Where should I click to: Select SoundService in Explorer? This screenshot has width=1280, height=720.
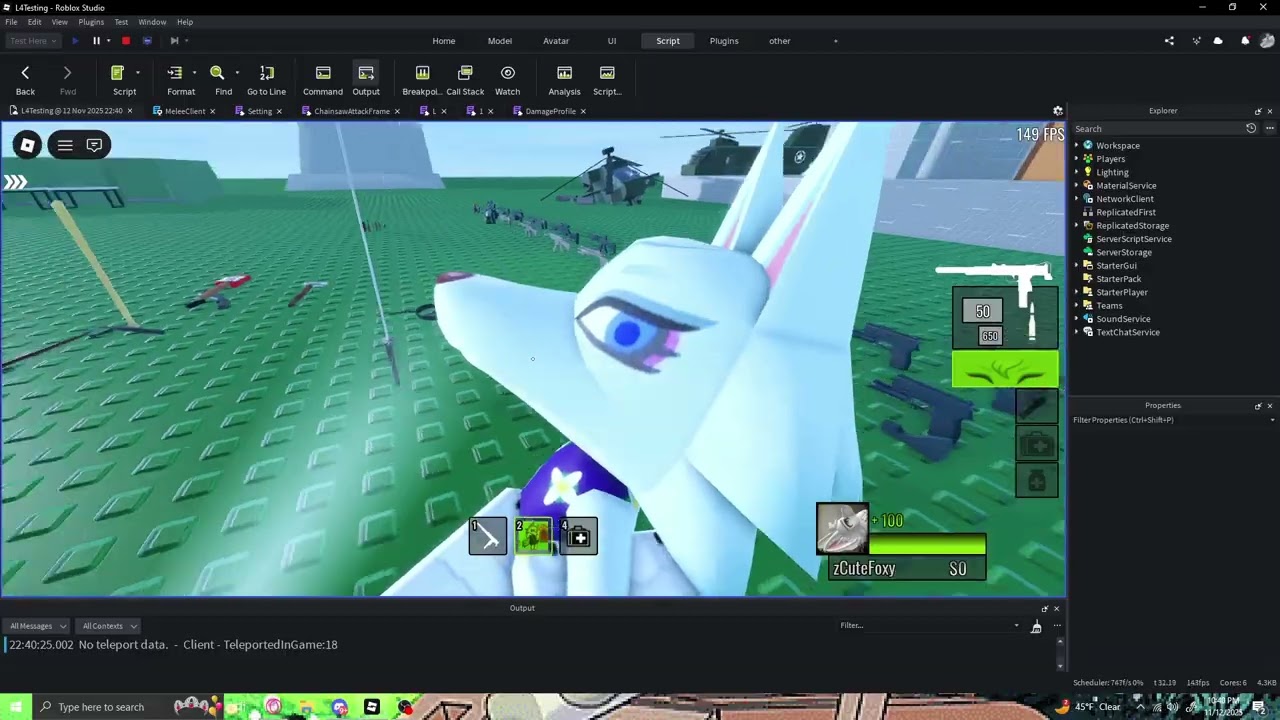pyautogui.click(x=1123, y=319)
